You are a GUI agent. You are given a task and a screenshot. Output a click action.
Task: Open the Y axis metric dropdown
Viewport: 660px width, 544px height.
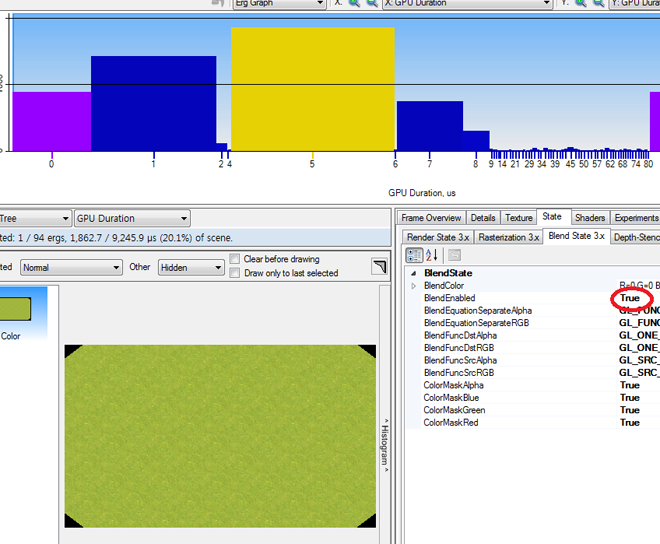(x=635, y=3)
